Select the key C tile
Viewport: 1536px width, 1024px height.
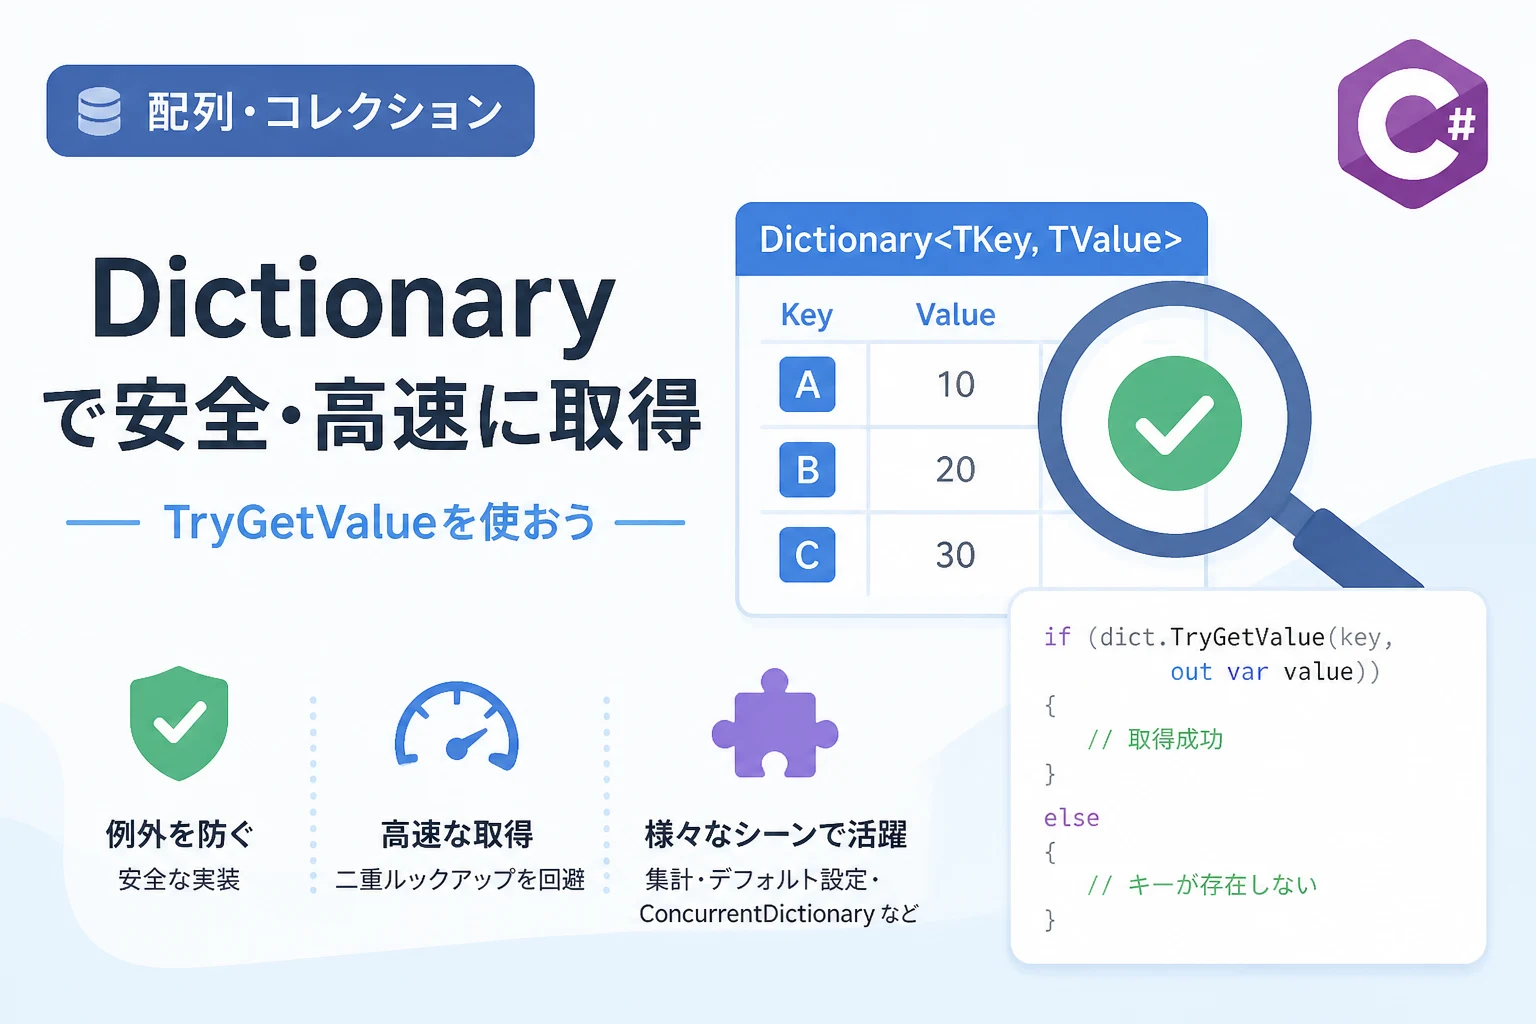[x=807, y=554]
